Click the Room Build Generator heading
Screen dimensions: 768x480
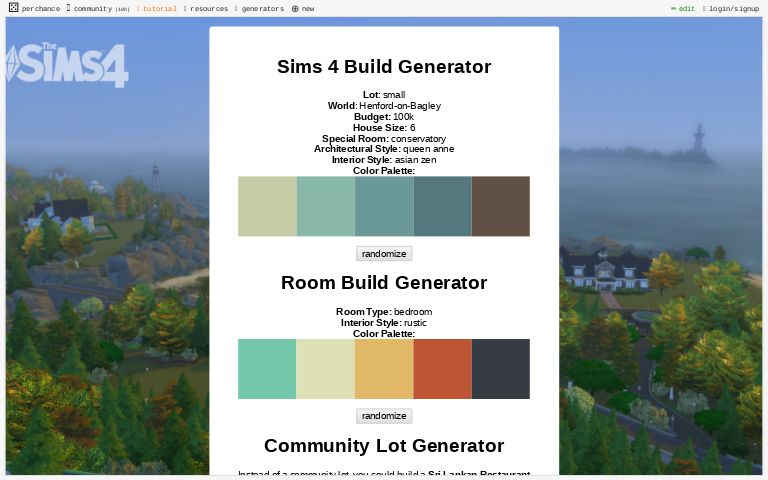pos(384,283)
